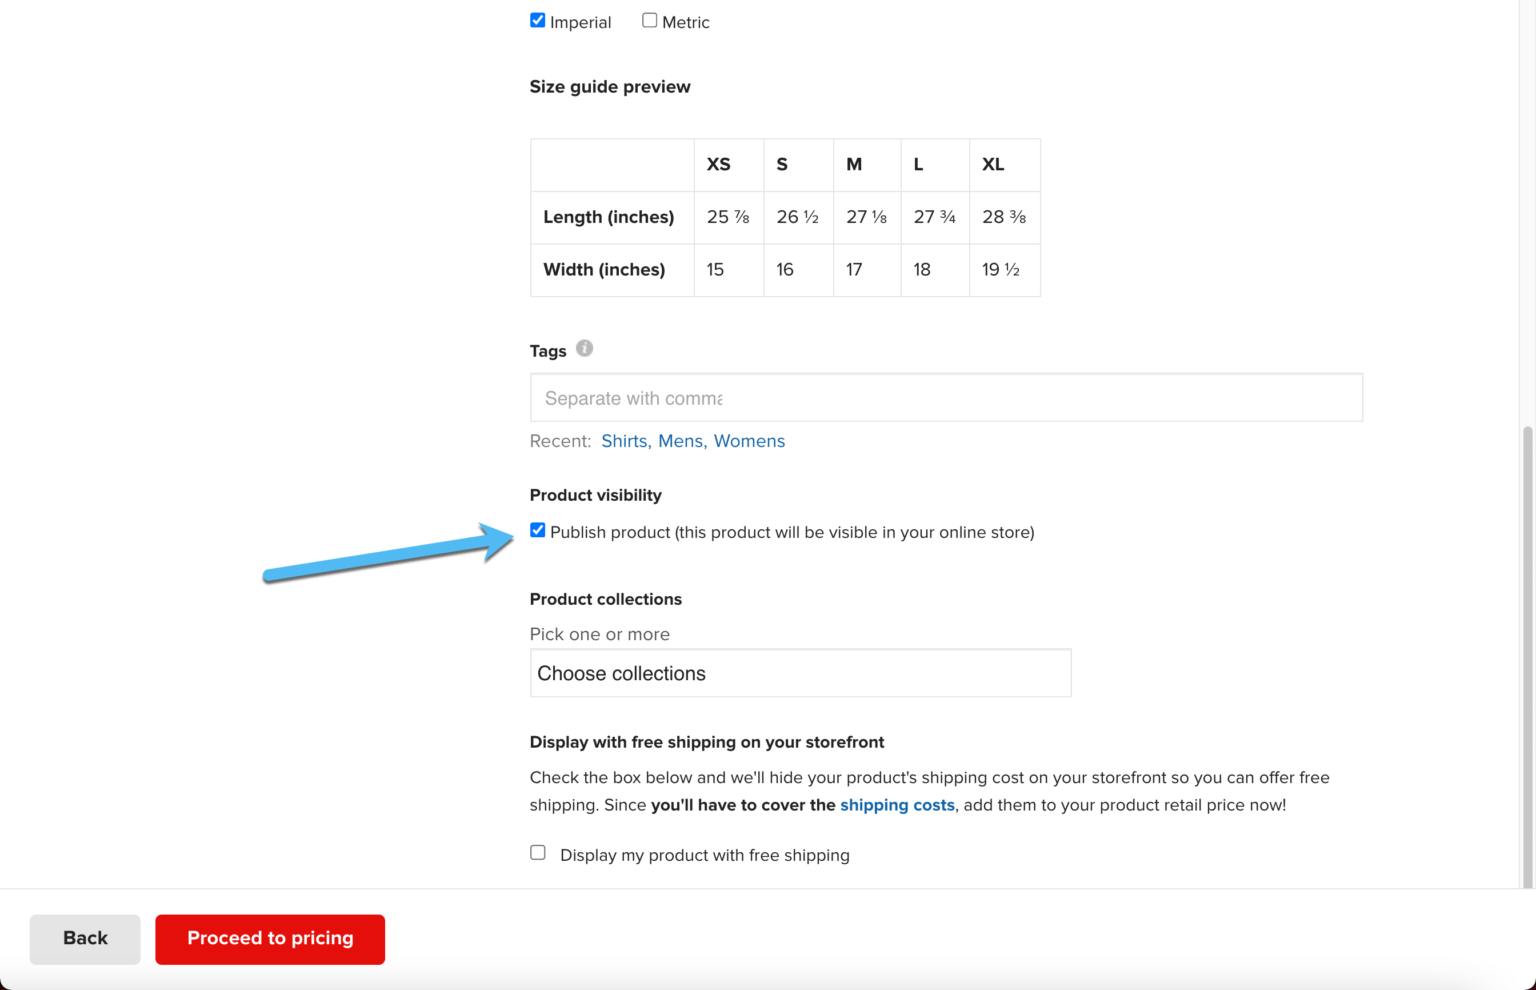1536x990 pixels.
Task: Enable the Metric units checkbox
Action: point(649,19)
